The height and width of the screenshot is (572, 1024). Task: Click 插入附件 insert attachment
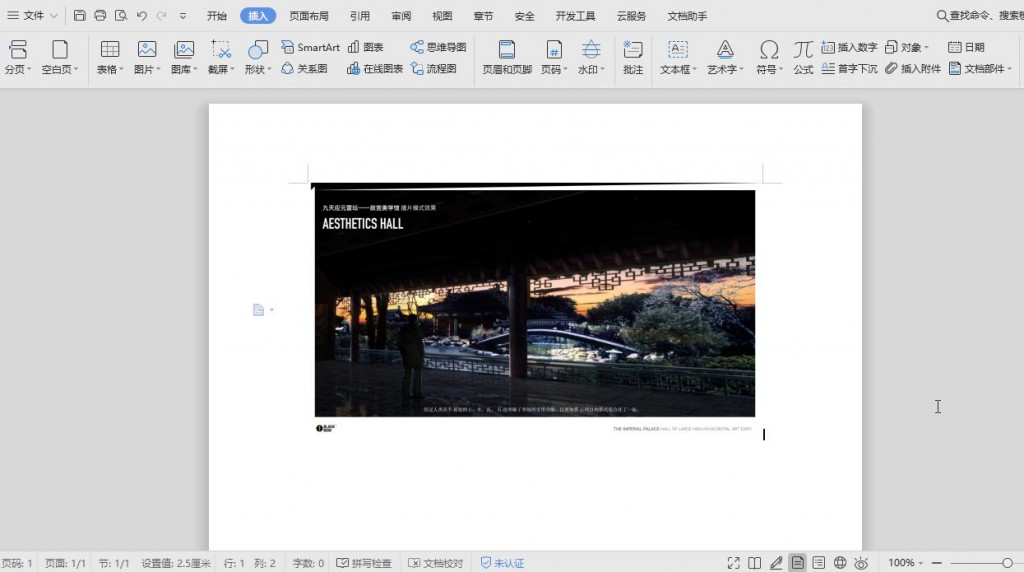(912, 69)
